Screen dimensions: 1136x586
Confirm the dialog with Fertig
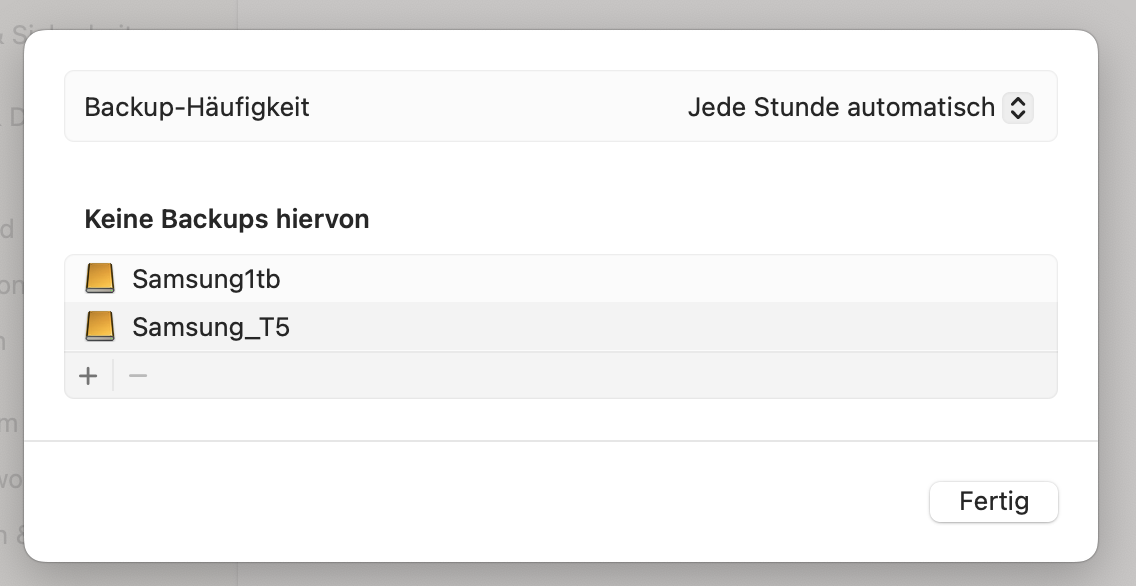[x=993, y=501]
